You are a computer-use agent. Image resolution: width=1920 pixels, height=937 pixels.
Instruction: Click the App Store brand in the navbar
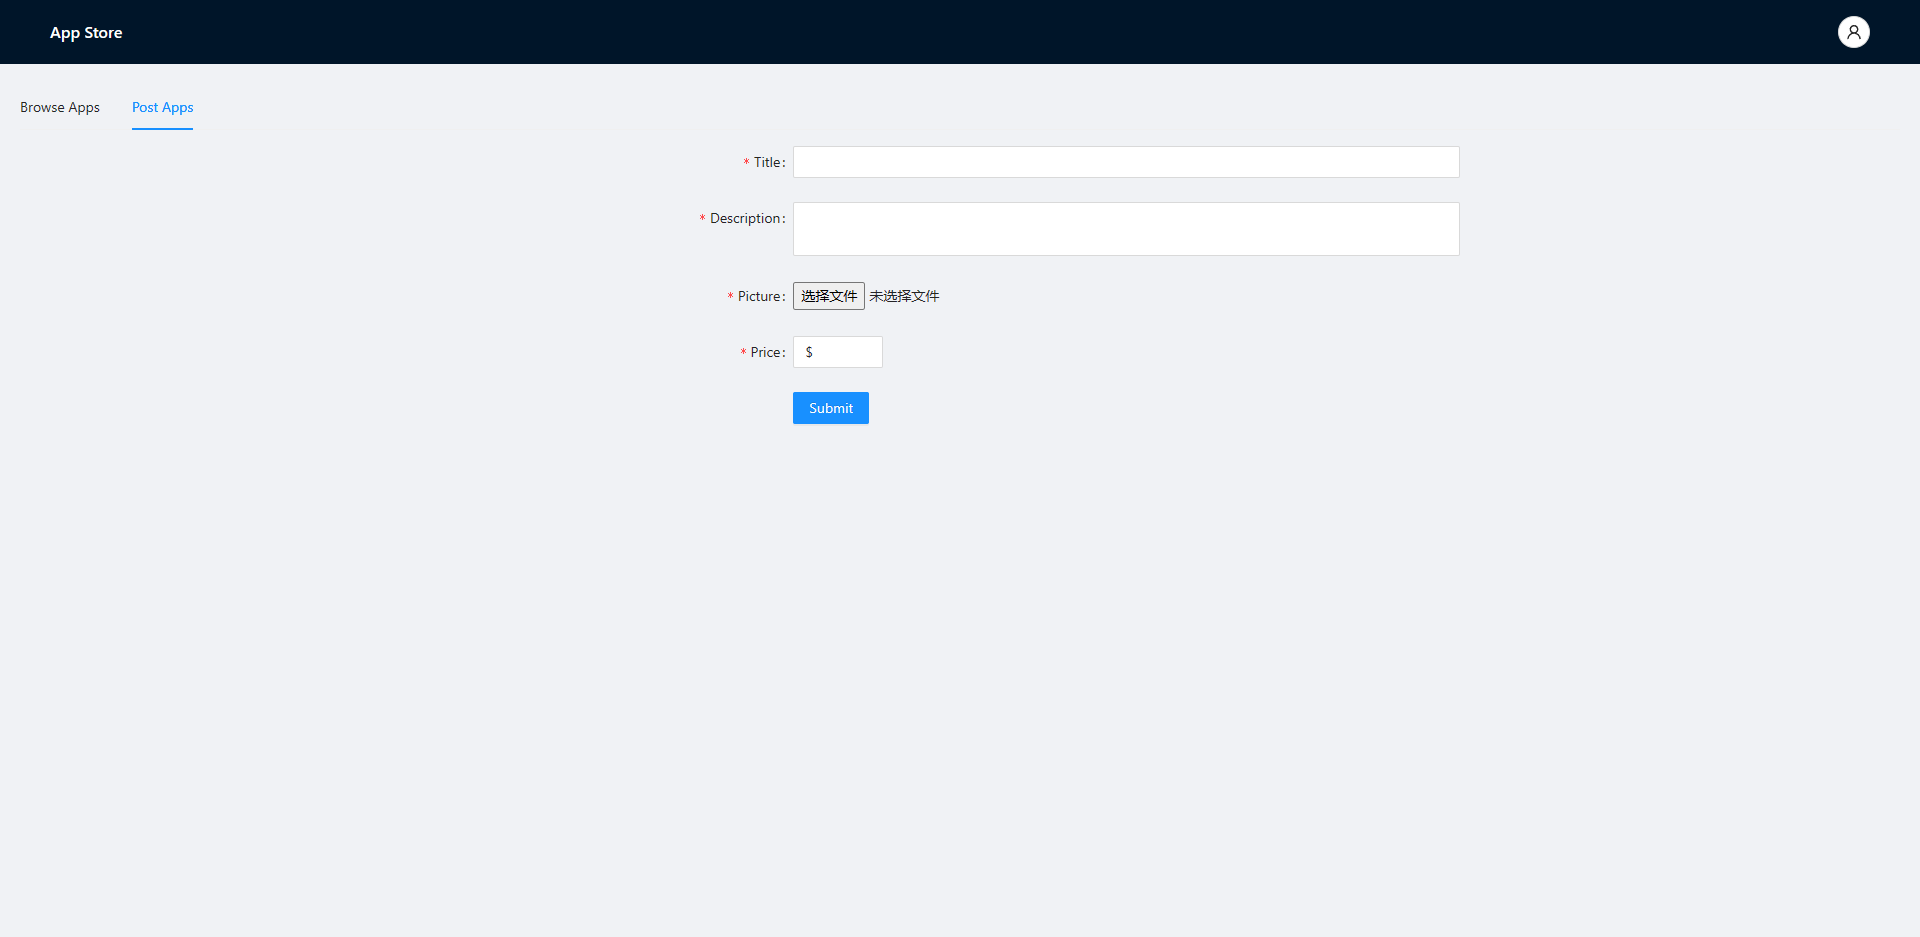point(85,32)
